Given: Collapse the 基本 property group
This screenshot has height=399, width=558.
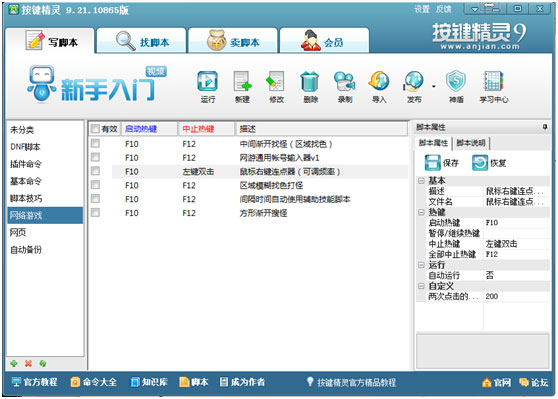Looking at the screenshot, I should [x=421, y=181].
